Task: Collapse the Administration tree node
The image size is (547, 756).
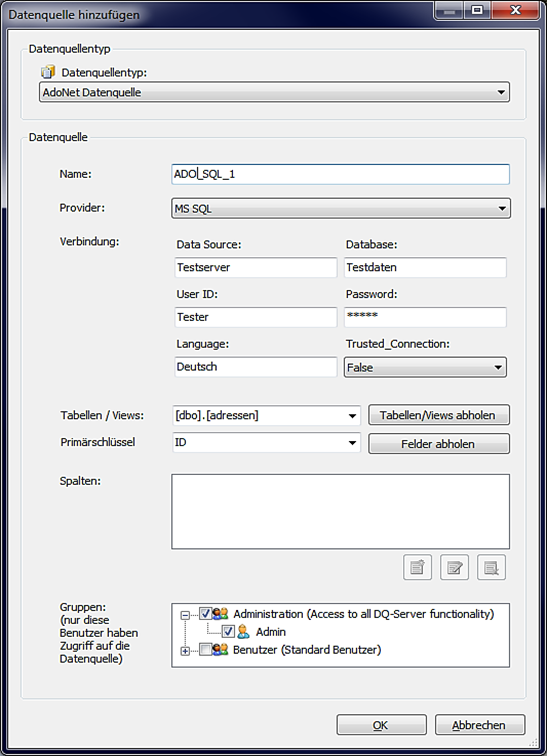Action: pos(185,616)
